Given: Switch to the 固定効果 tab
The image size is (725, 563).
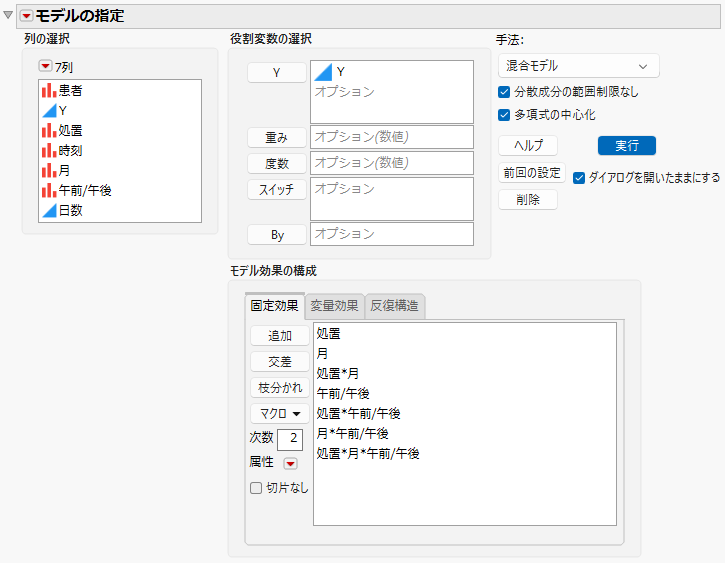Looking at the screenshot, I should (x=275, y=306).
